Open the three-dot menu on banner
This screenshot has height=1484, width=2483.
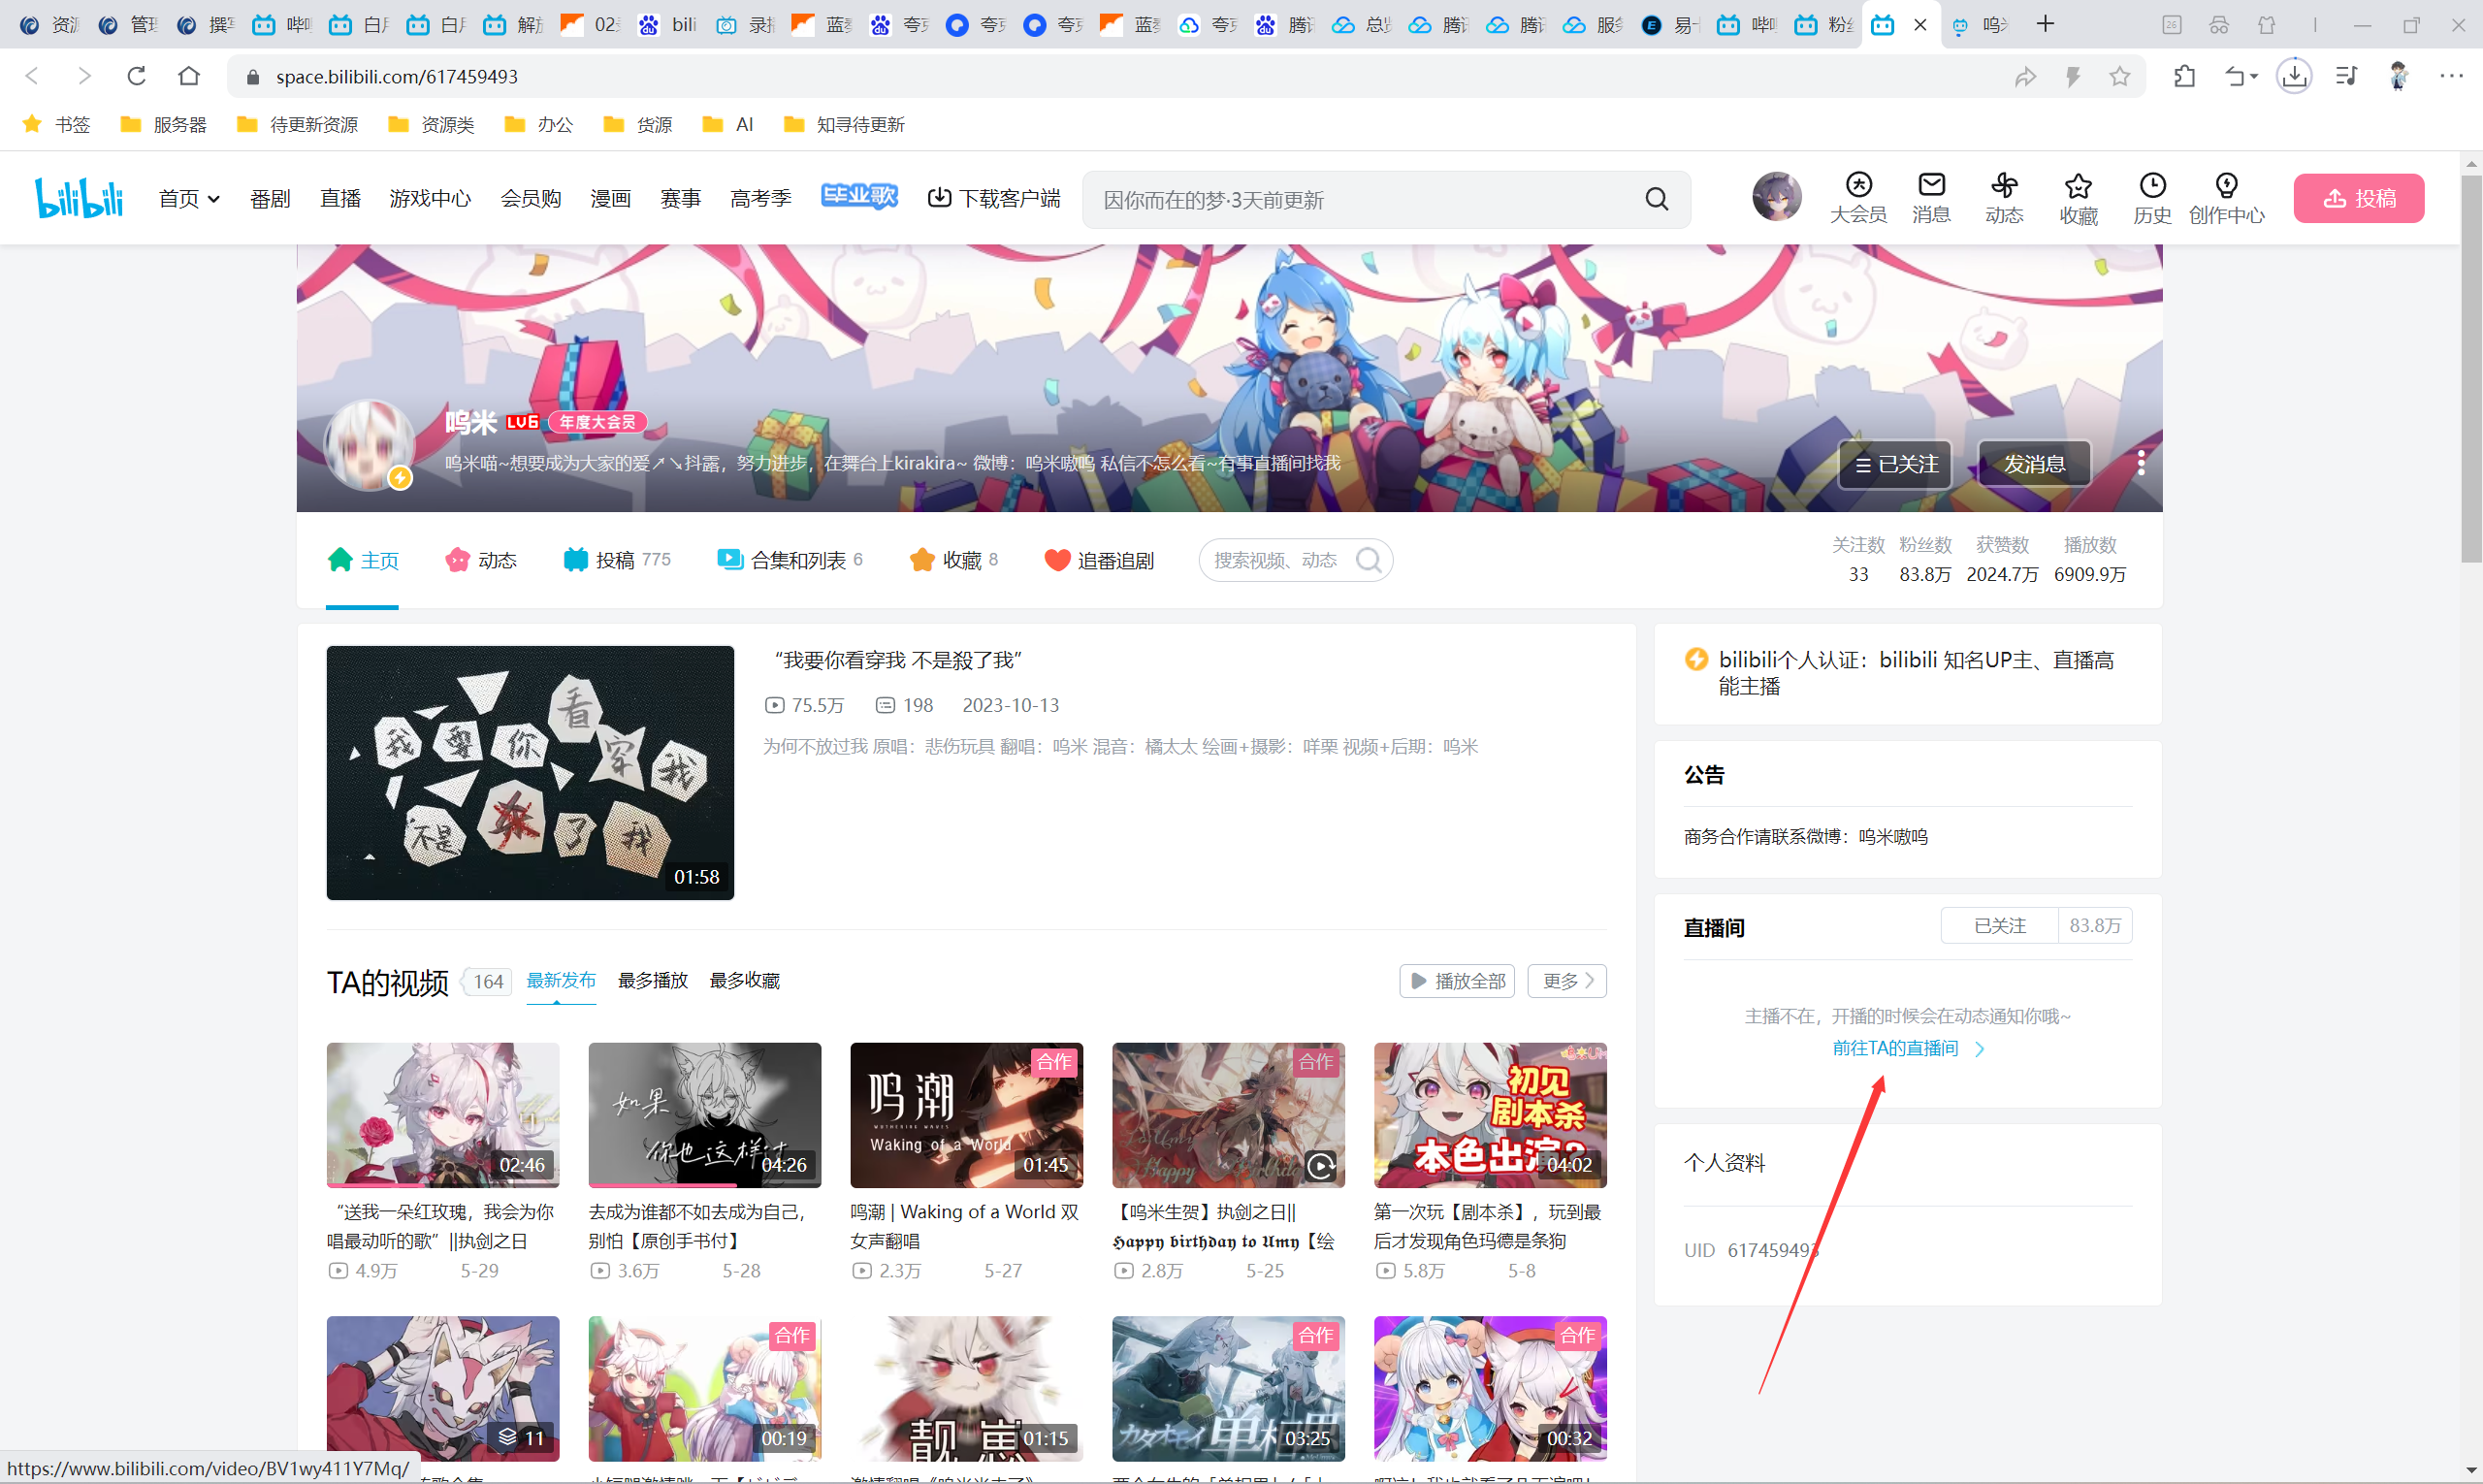pos(2140,463)
